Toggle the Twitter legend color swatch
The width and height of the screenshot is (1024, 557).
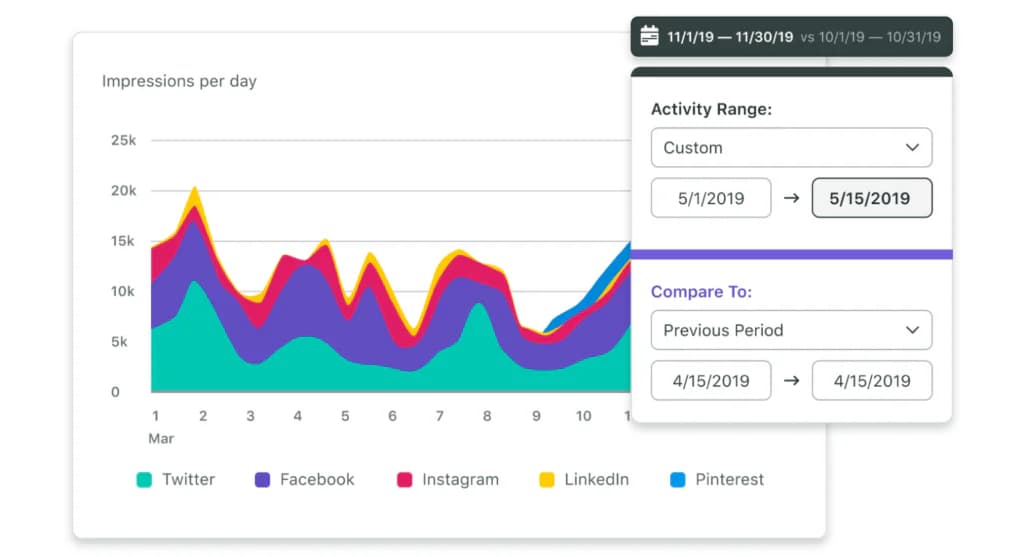click(x=144, y=480)
